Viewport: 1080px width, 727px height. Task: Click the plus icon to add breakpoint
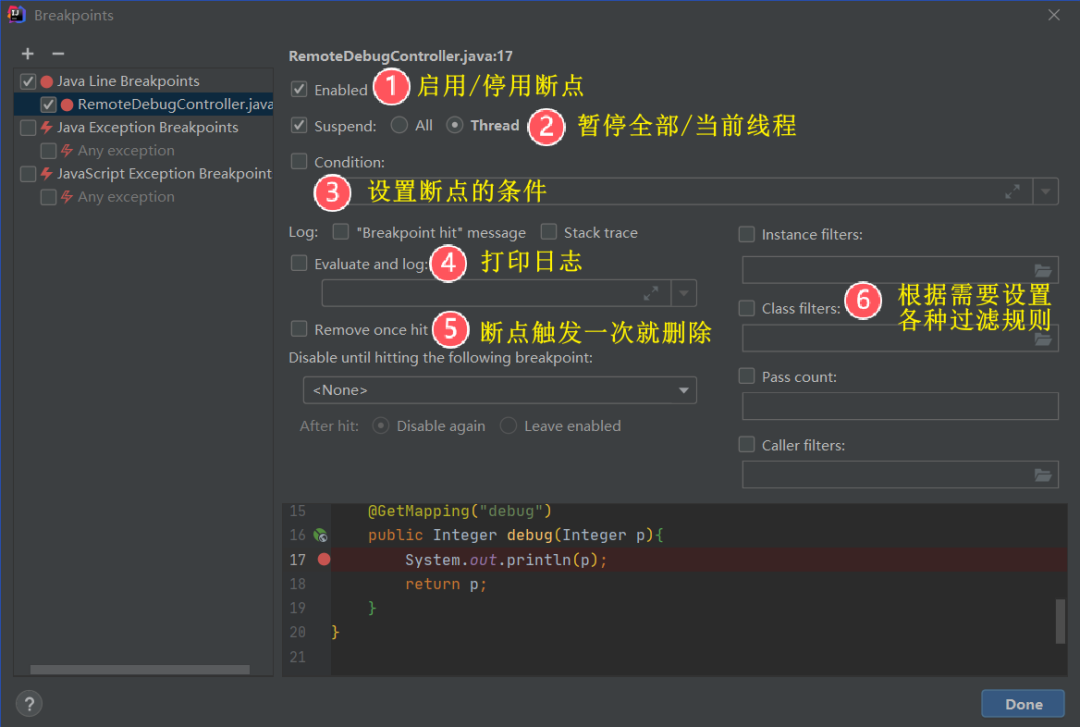click(28, 53)
